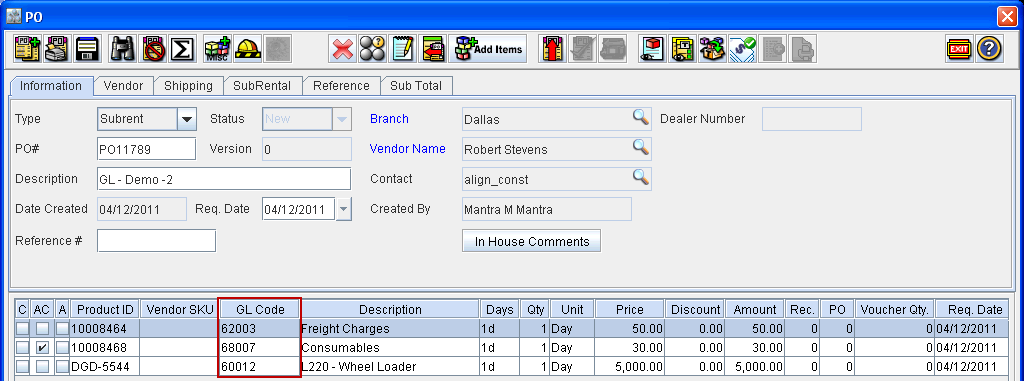Click the yellow sheet with eye icon
This screenshot has height=381, width=1024.
pyautogui.click(x=682, y=49)
